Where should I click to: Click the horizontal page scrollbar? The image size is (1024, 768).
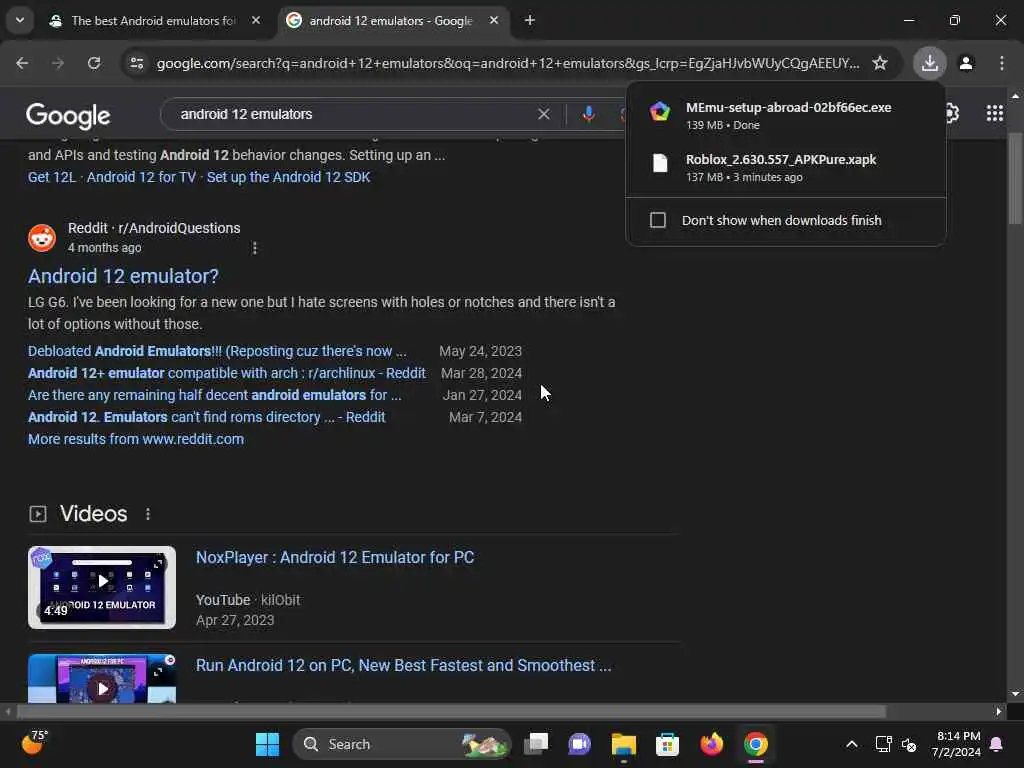coord(451,711)
